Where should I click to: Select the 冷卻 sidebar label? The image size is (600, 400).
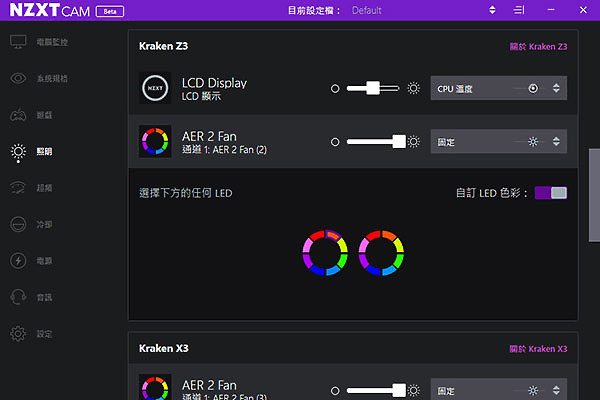coord(44,224)
